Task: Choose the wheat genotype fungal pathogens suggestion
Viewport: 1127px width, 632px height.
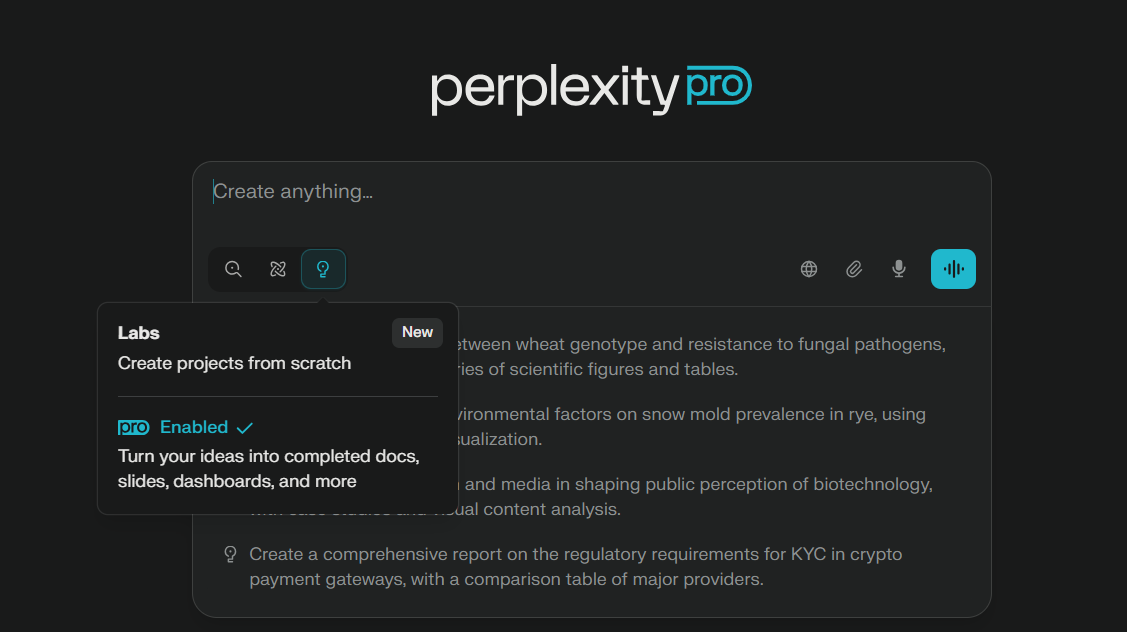Action: 701,357
